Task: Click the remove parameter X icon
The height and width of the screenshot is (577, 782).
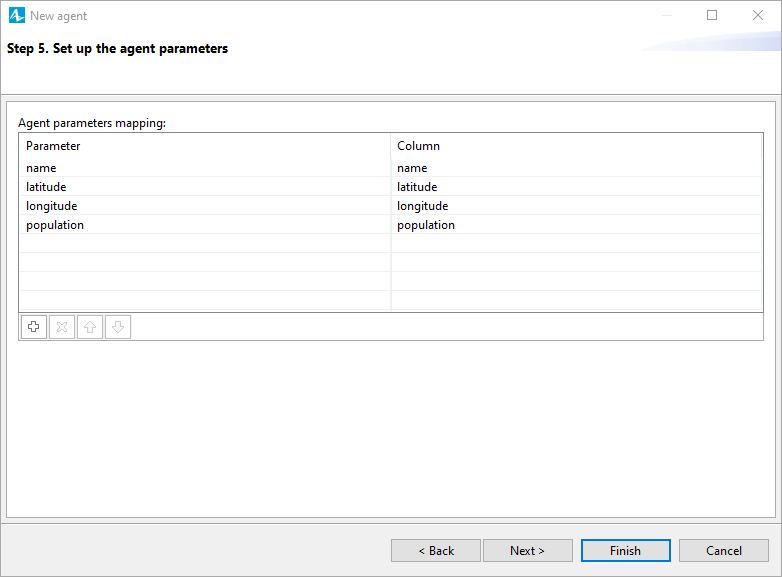Action: point(62,327)
